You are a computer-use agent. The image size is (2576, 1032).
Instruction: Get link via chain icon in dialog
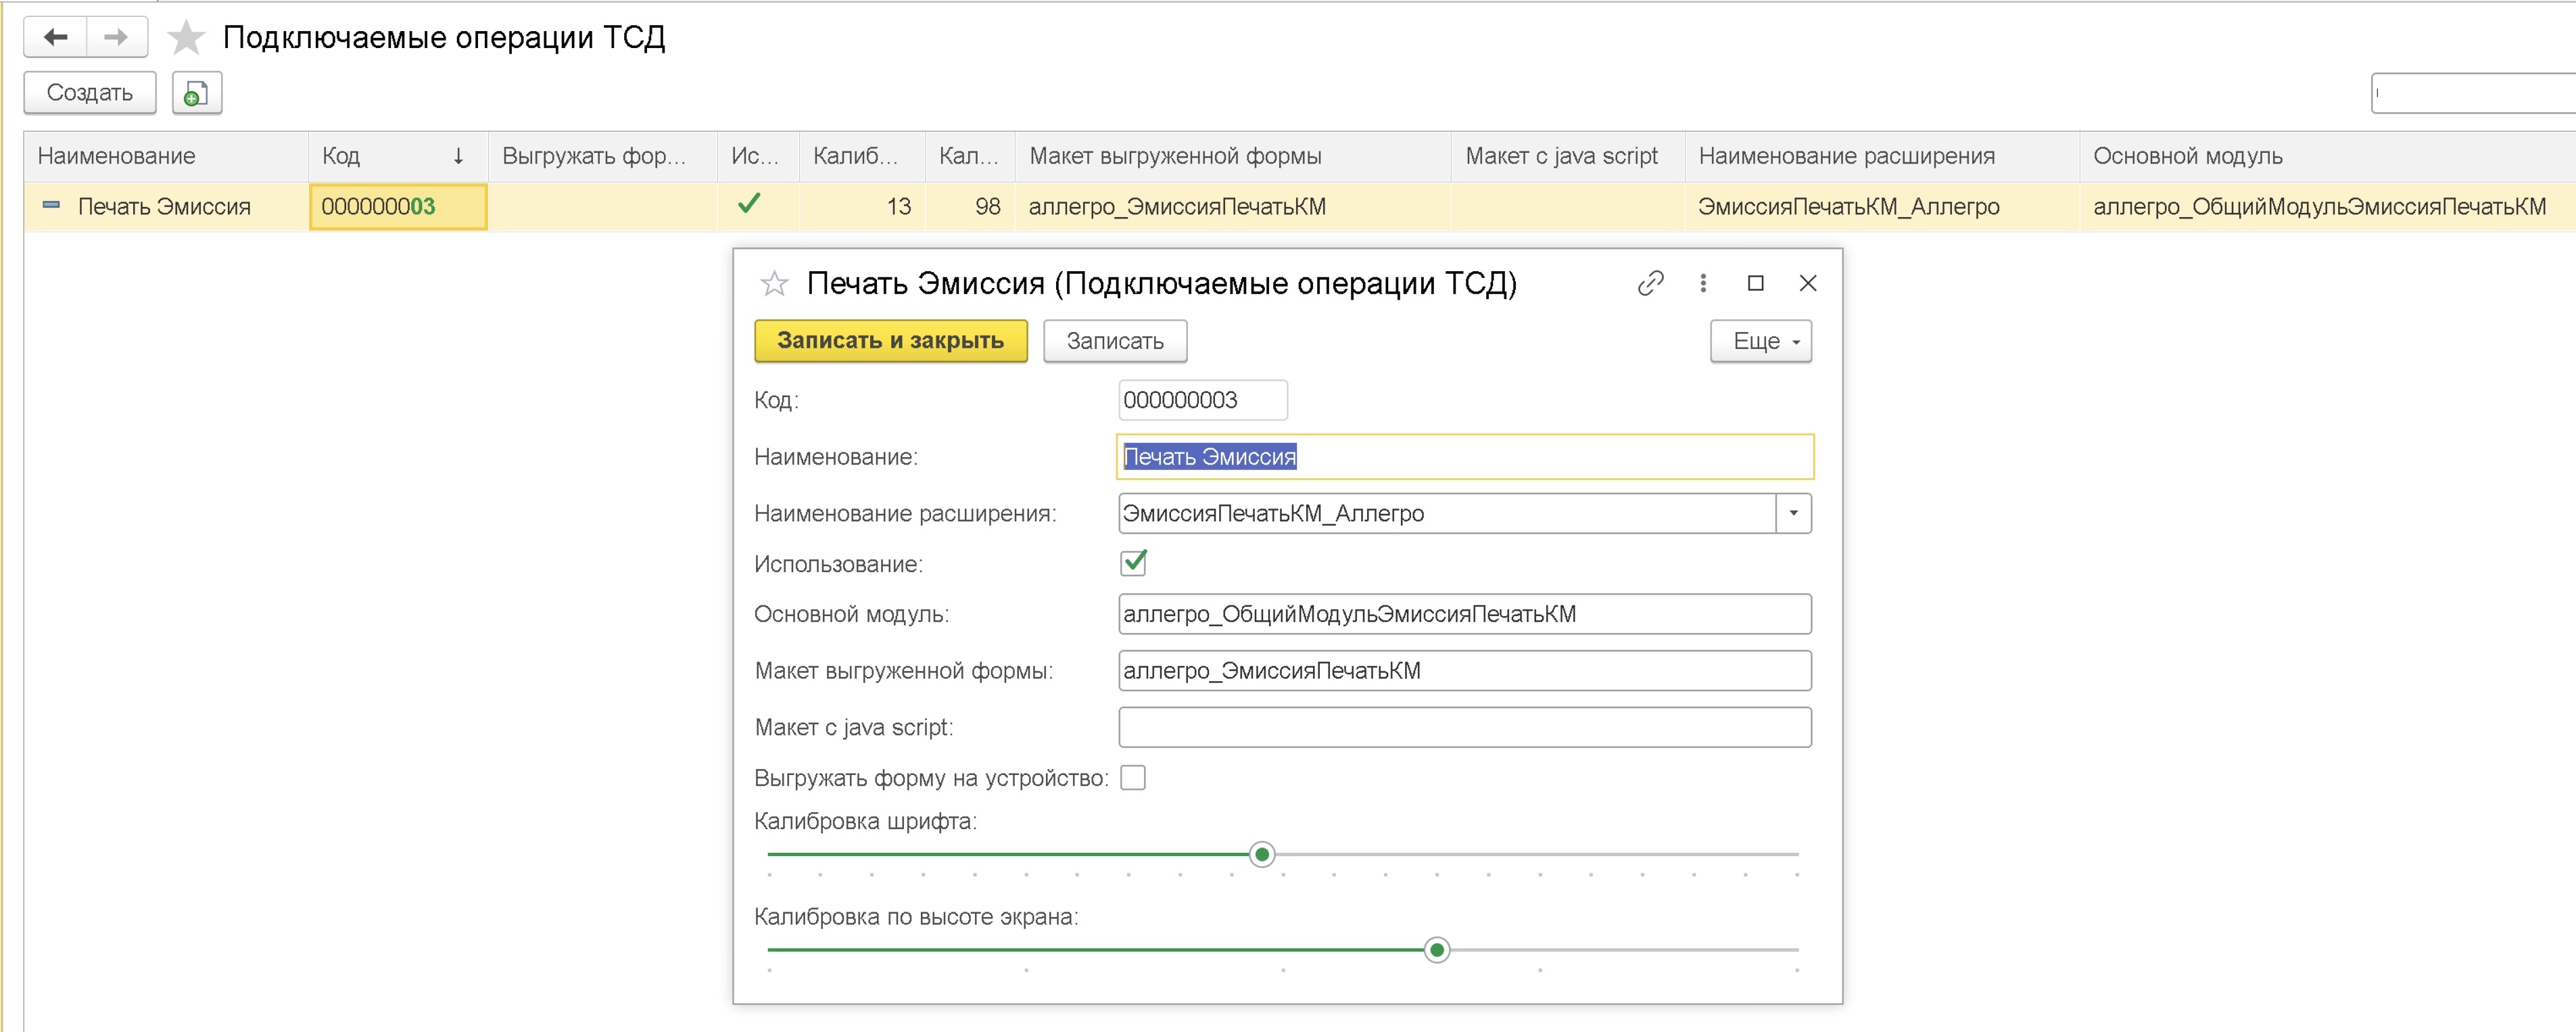click(1651, 284)
